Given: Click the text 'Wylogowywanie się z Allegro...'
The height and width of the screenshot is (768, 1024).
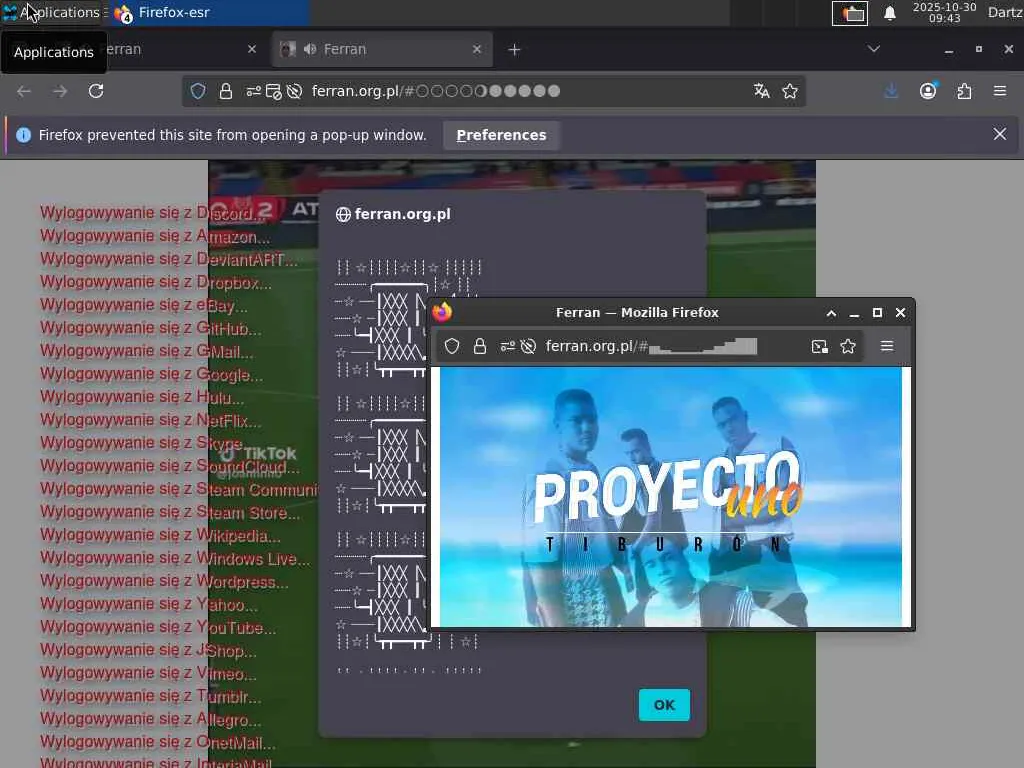Looking at the screenshot, I should (x=151, y=719).
